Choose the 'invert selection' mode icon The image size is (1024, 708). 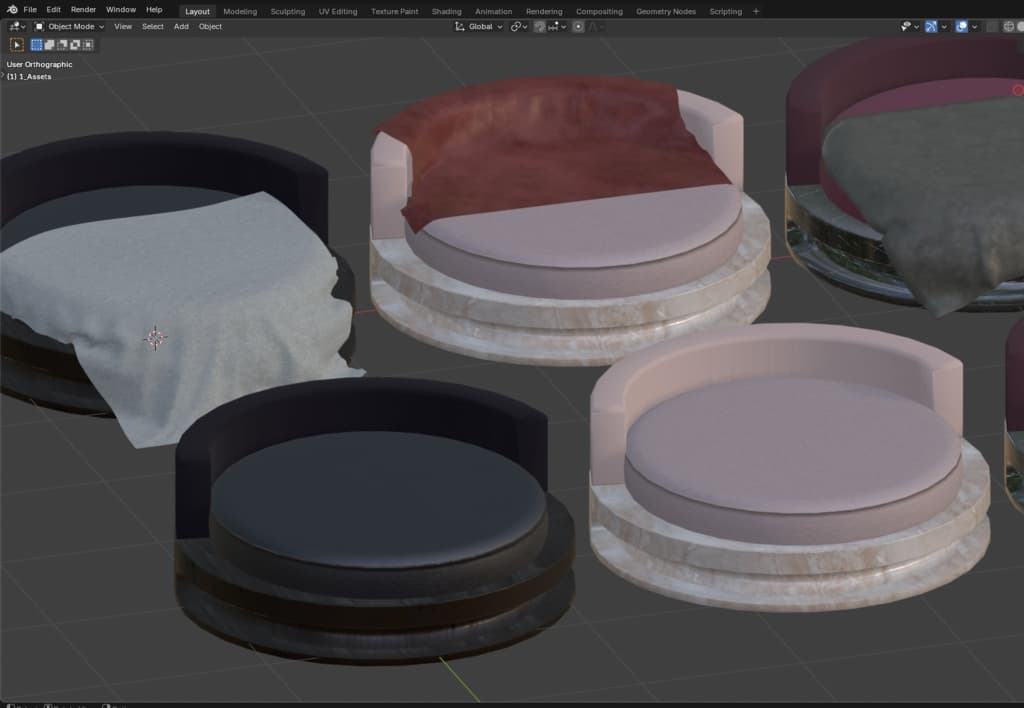click(x=76, y=44)
